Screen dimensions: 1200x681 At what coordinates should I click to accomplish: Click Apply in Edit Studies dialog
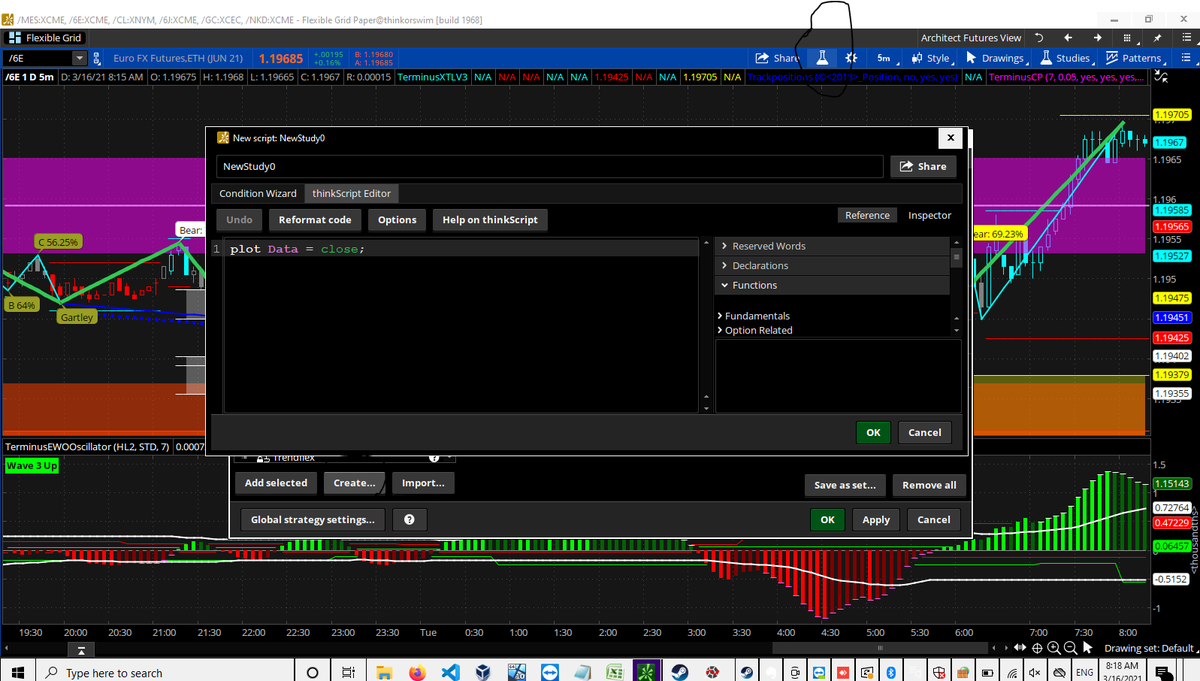876,520
